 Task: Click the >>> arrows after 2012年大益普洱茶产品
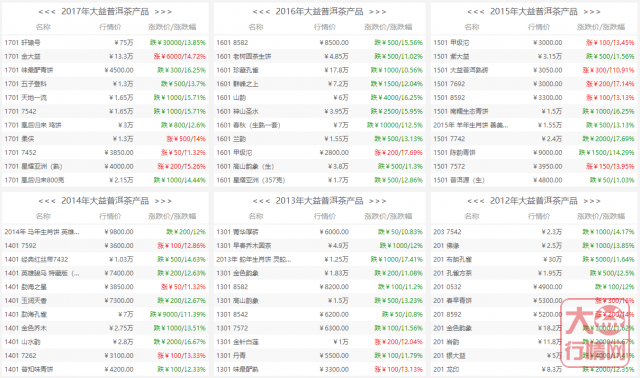click(x=592, y=201)
